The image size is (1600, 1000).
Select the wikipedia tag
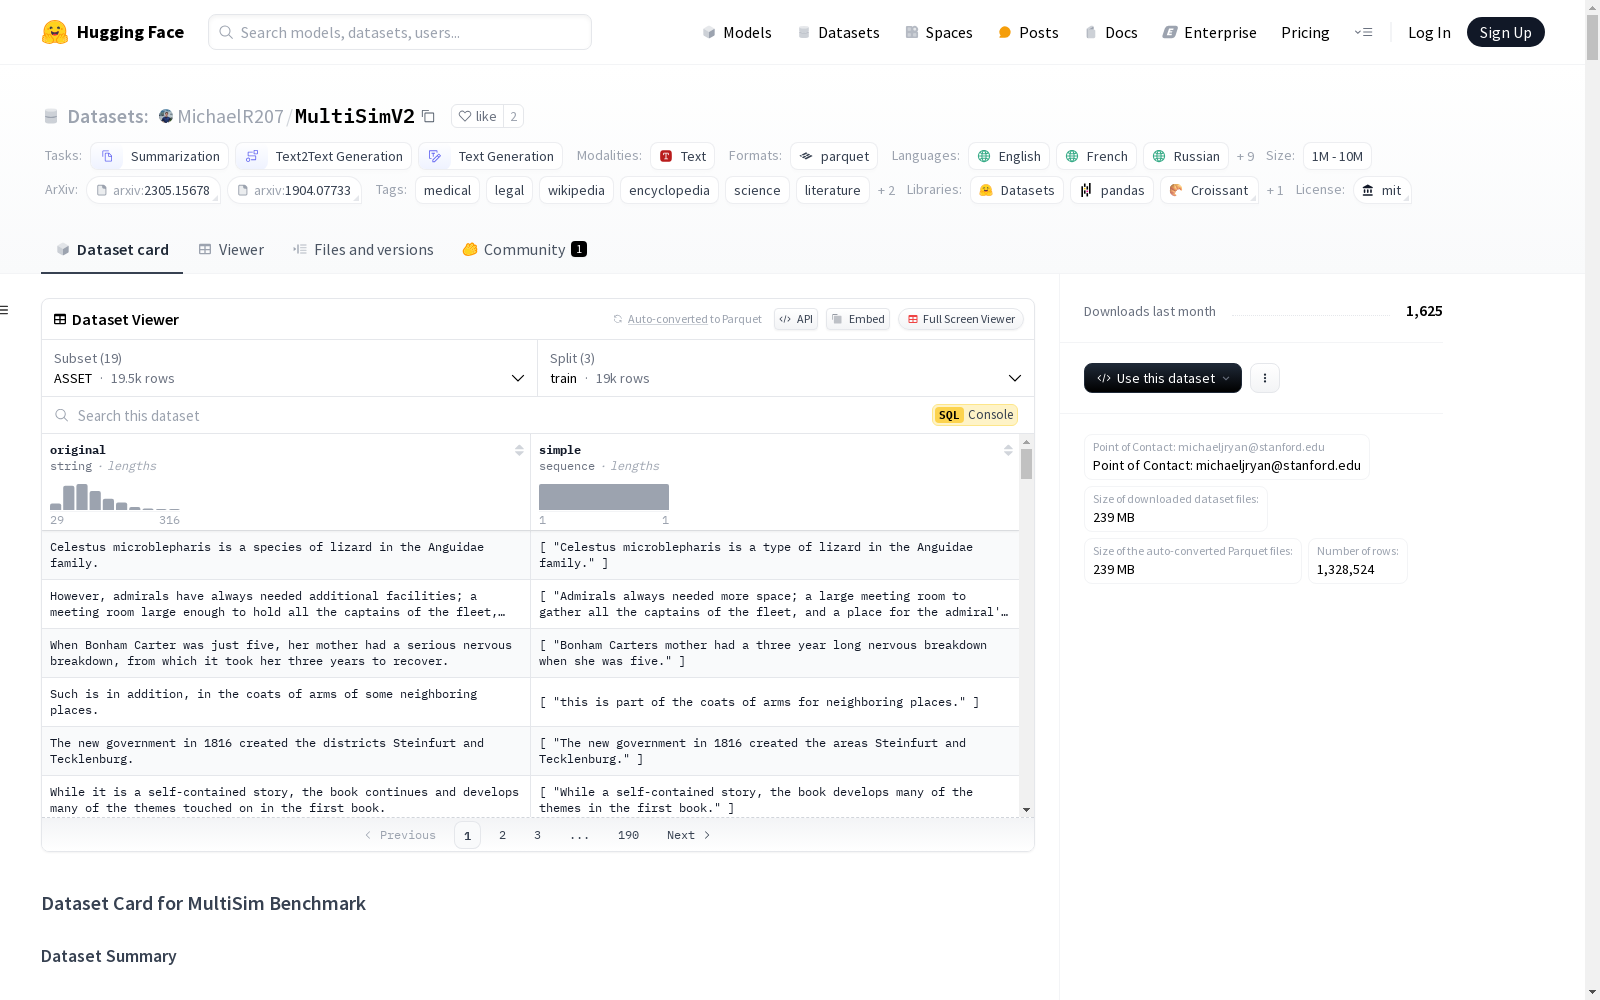576,190
